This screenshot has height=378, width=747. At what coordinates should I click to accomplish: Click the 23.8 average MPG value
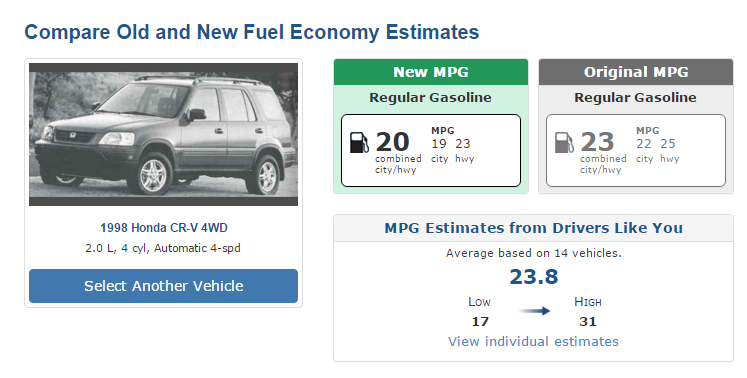click(x=534, y=276)
